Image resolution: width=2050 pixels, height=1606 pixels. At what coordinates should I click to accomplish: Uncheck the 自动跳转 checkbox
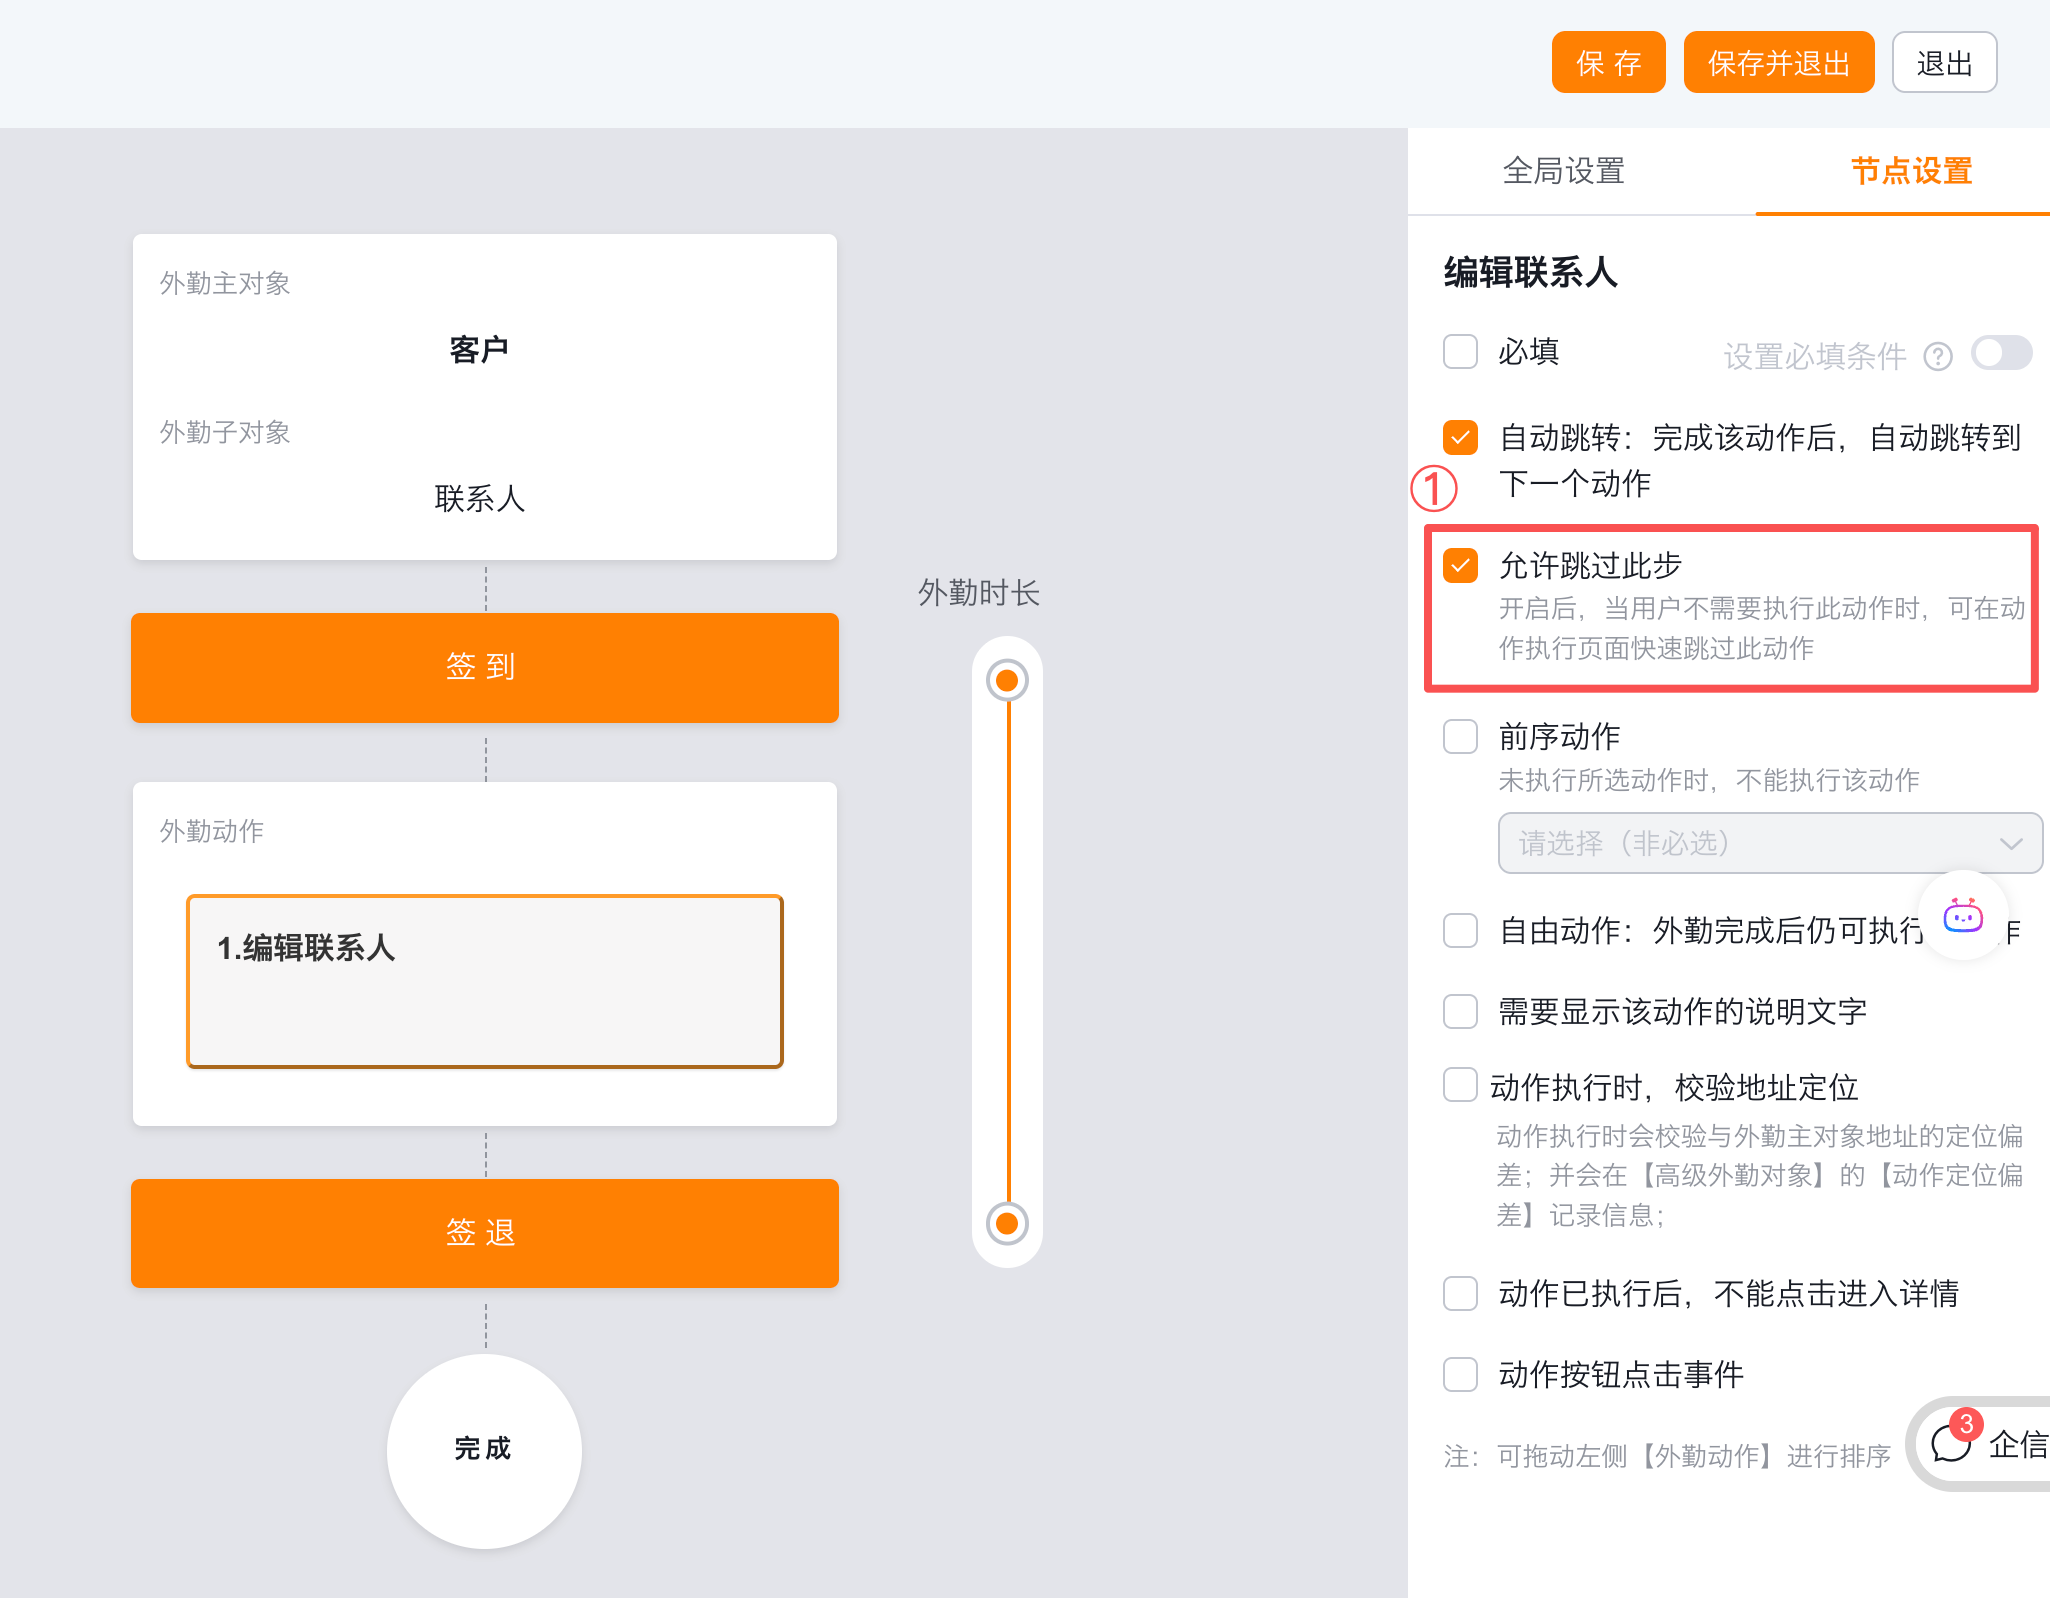coord(1460,437)
